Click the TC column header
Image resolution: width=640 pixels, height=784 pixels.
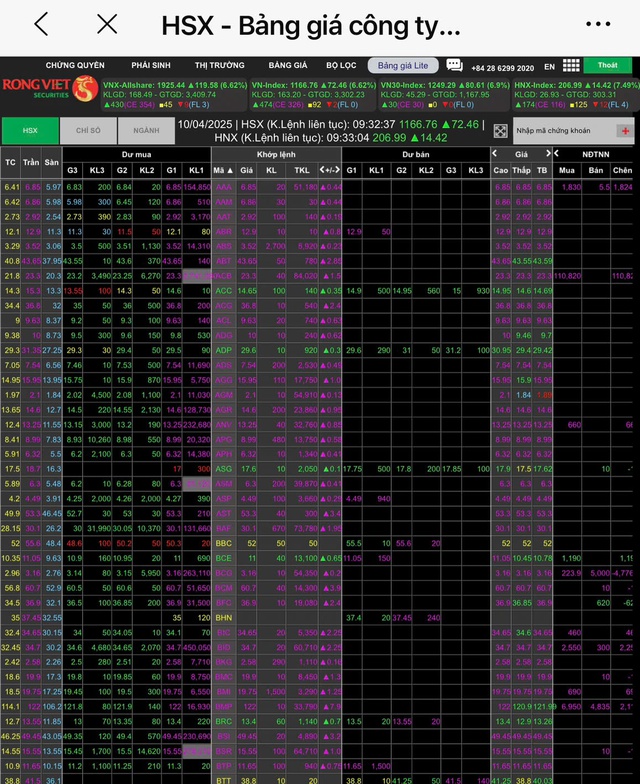(10, 162)
